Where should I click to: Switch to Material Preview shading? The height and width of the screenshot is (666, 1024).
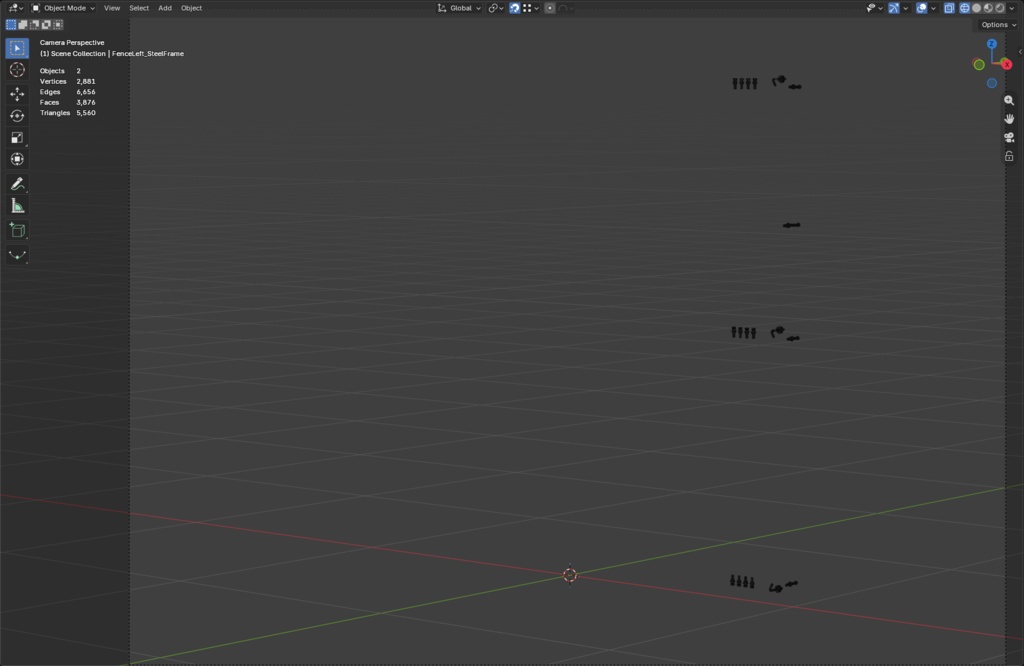tap(988, 8)
